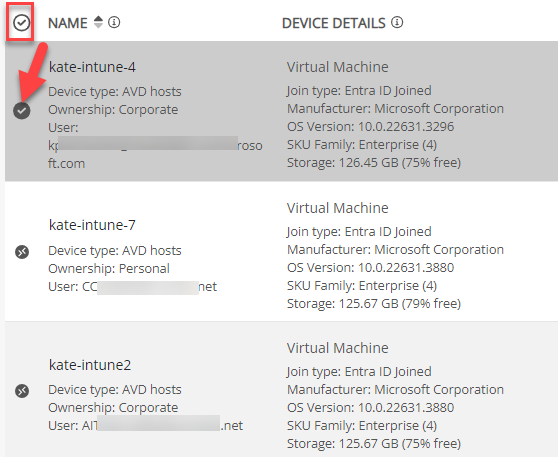
Task: Open device kate-intune2
Action: pos(90,365)
